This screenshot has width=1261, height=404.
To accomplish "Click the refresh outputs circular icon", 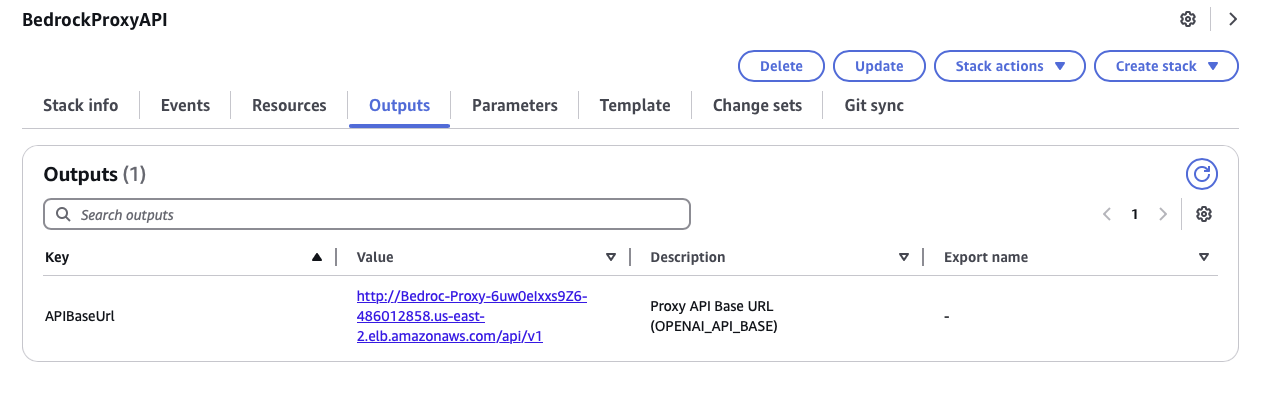I will point(1202,174).
